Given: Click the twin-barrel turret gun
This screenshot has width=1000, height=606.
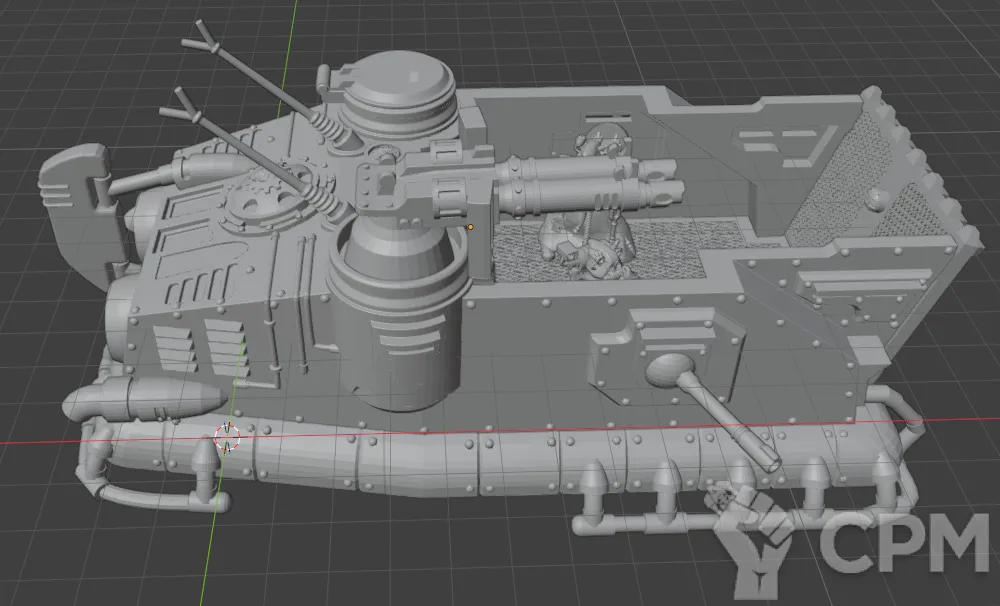Looking at the screenshot, I should (588, 183).
